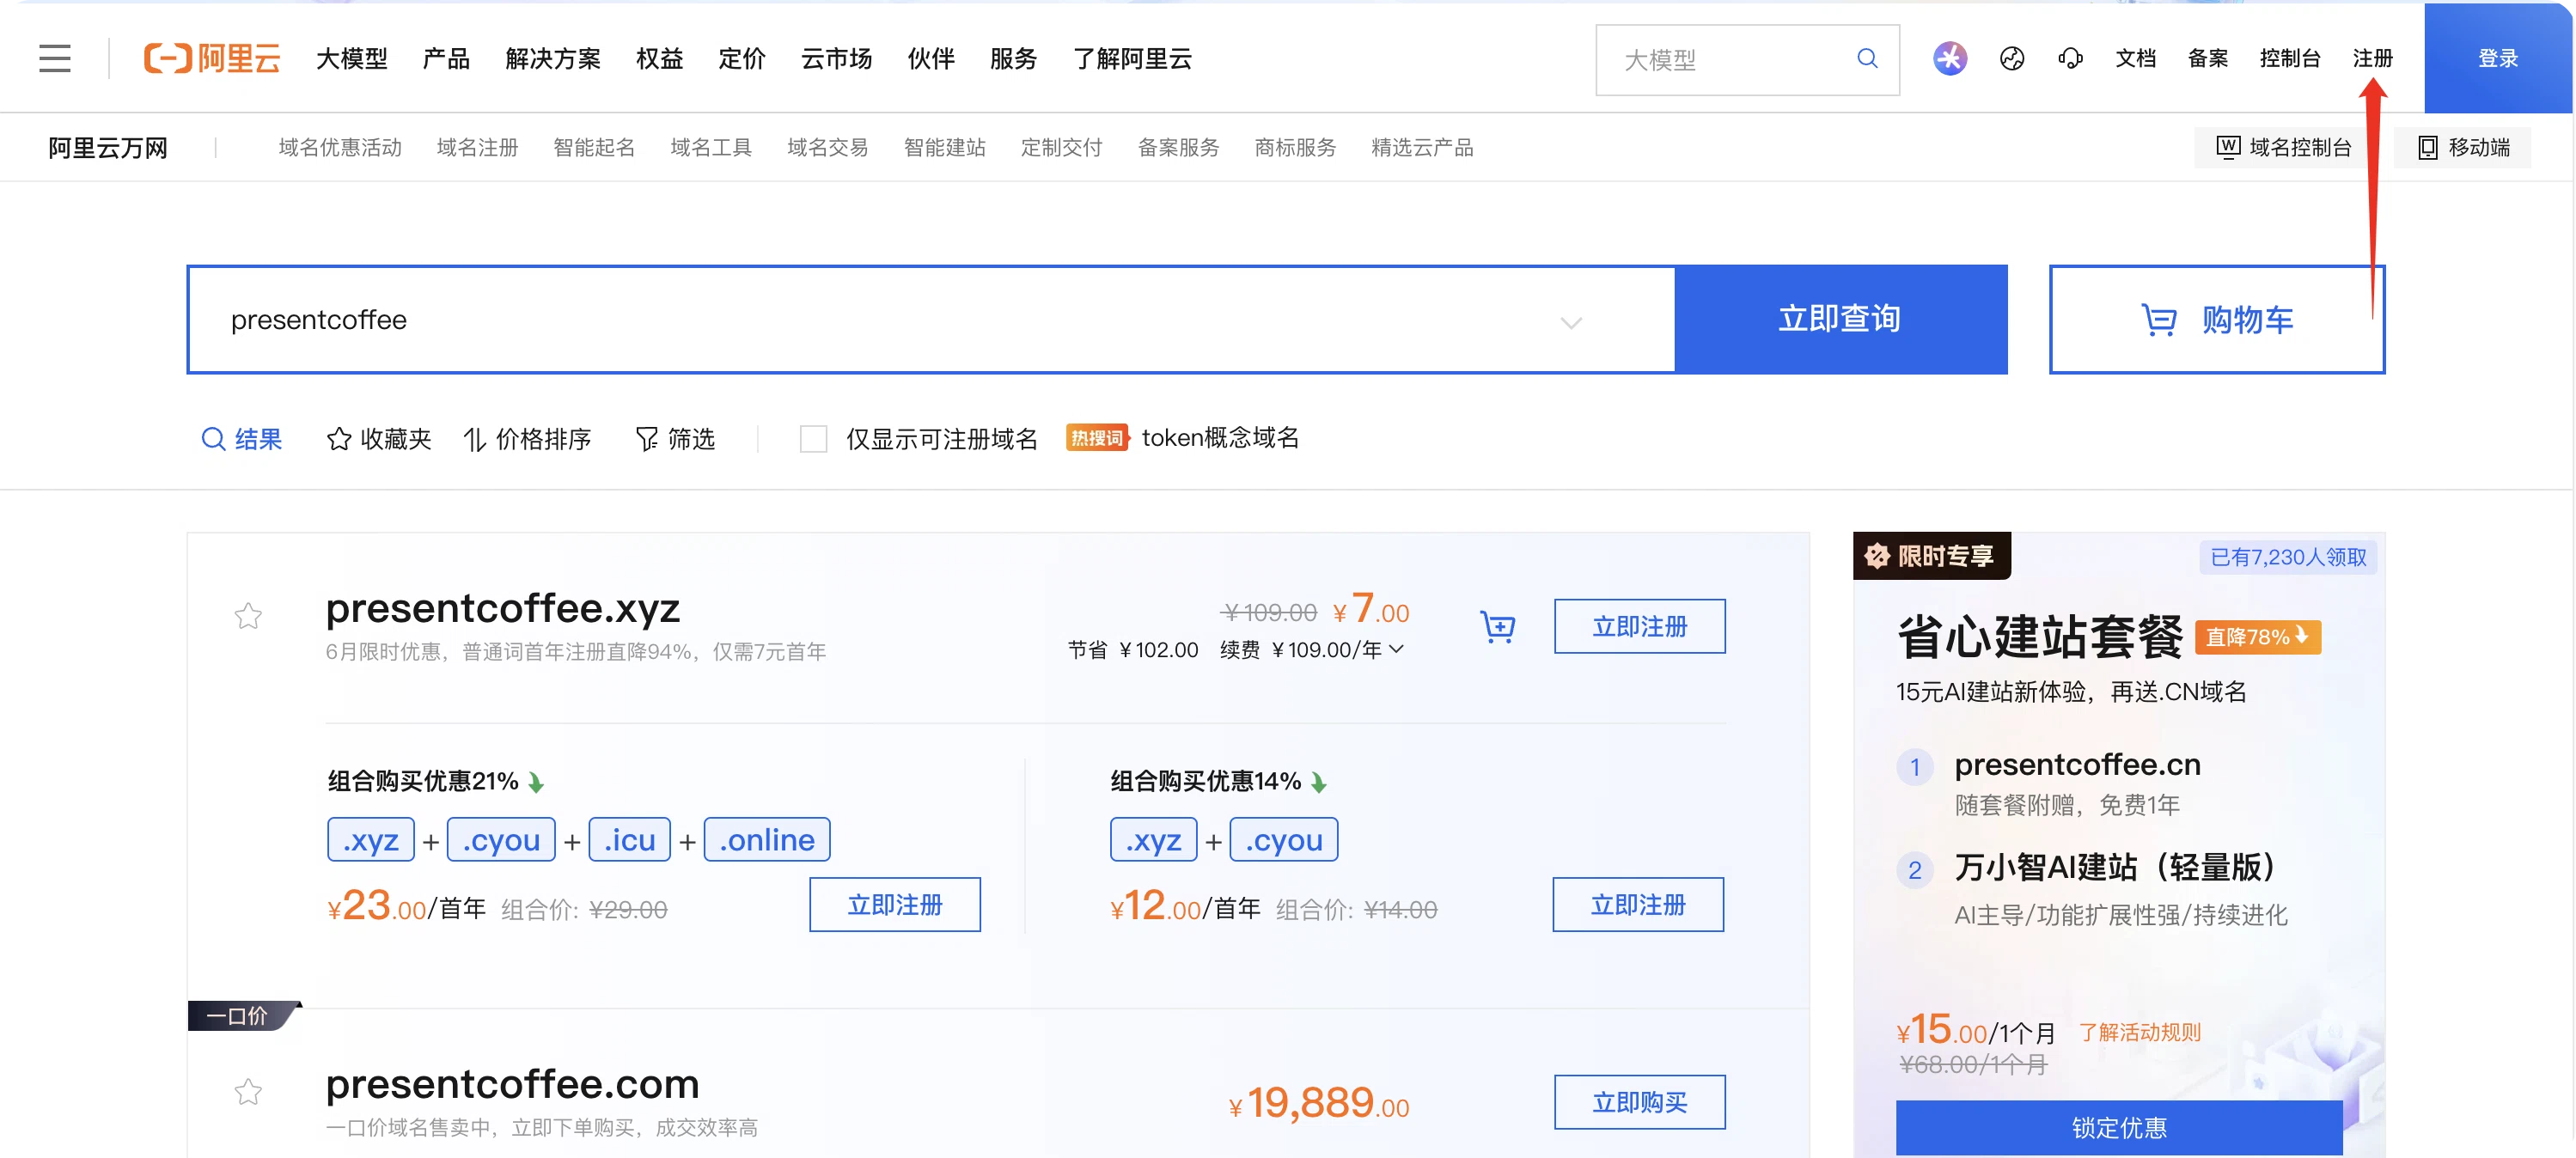Click 登录 login button
This screenshot has width=2576, height=1158.
tap(2497, 58)
